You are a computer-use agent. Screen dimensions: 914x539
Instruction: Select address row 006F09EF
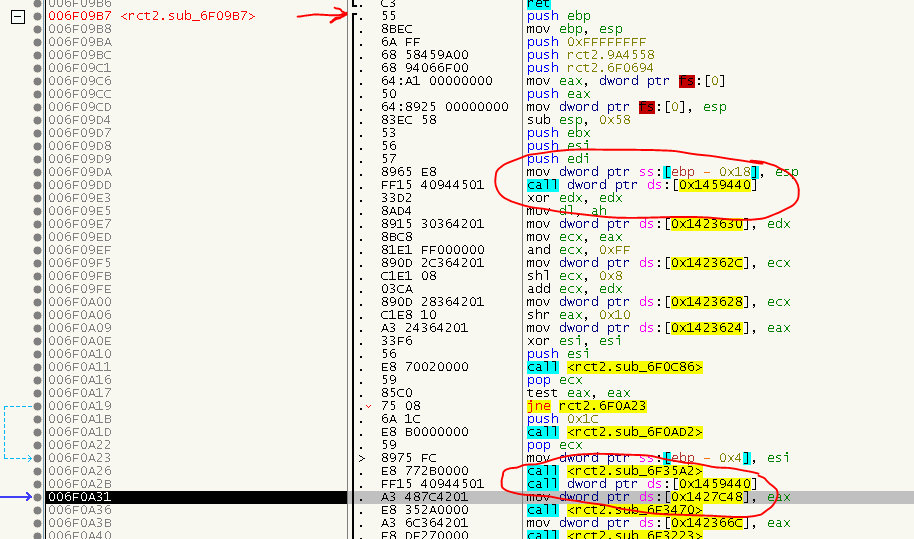click(x=80, y=250)
